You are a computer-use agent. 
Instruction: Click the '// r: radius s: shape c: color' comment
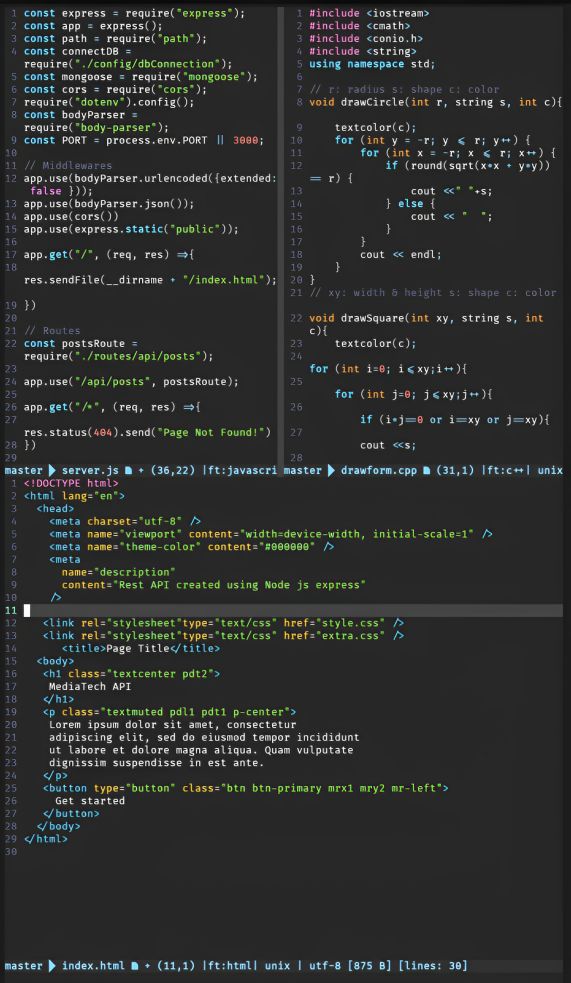pos(404,89)
